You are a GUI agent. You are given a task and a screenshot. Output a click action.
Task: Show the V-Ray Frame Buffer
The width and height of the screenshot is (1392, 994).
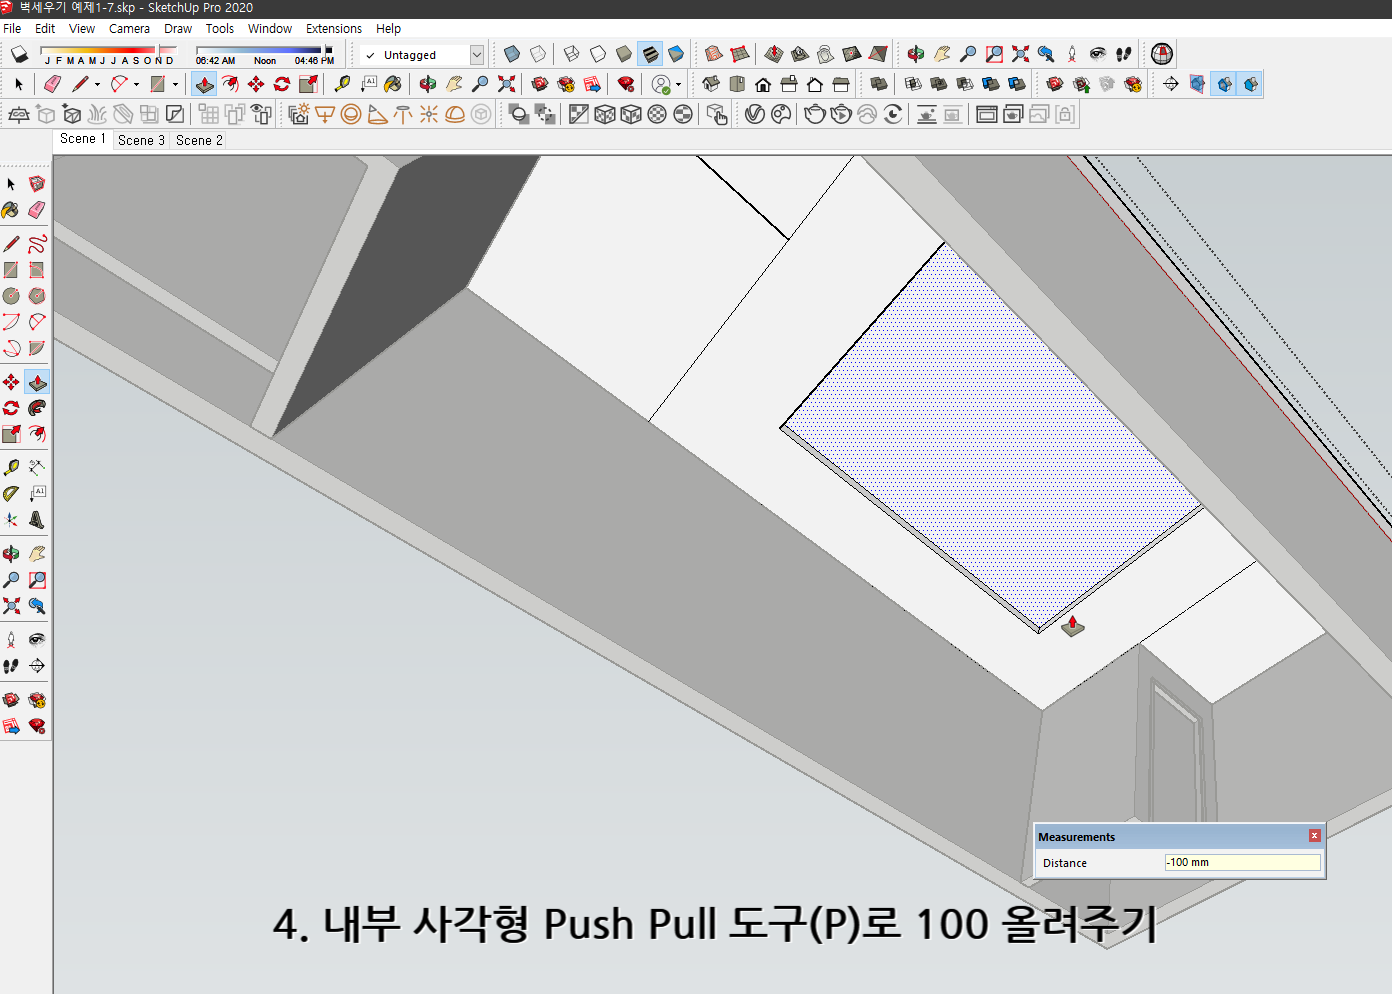click(987, 114)
